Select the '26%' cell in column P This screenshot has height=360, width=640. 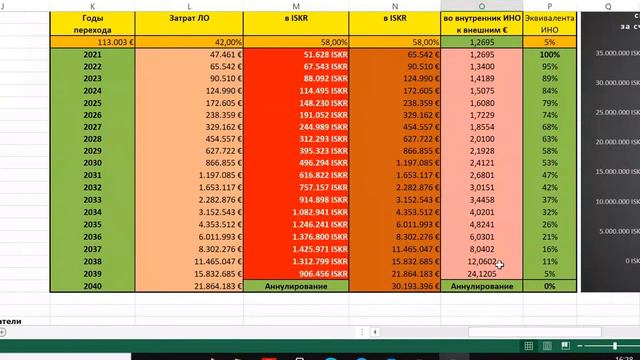tap(549, 224)
